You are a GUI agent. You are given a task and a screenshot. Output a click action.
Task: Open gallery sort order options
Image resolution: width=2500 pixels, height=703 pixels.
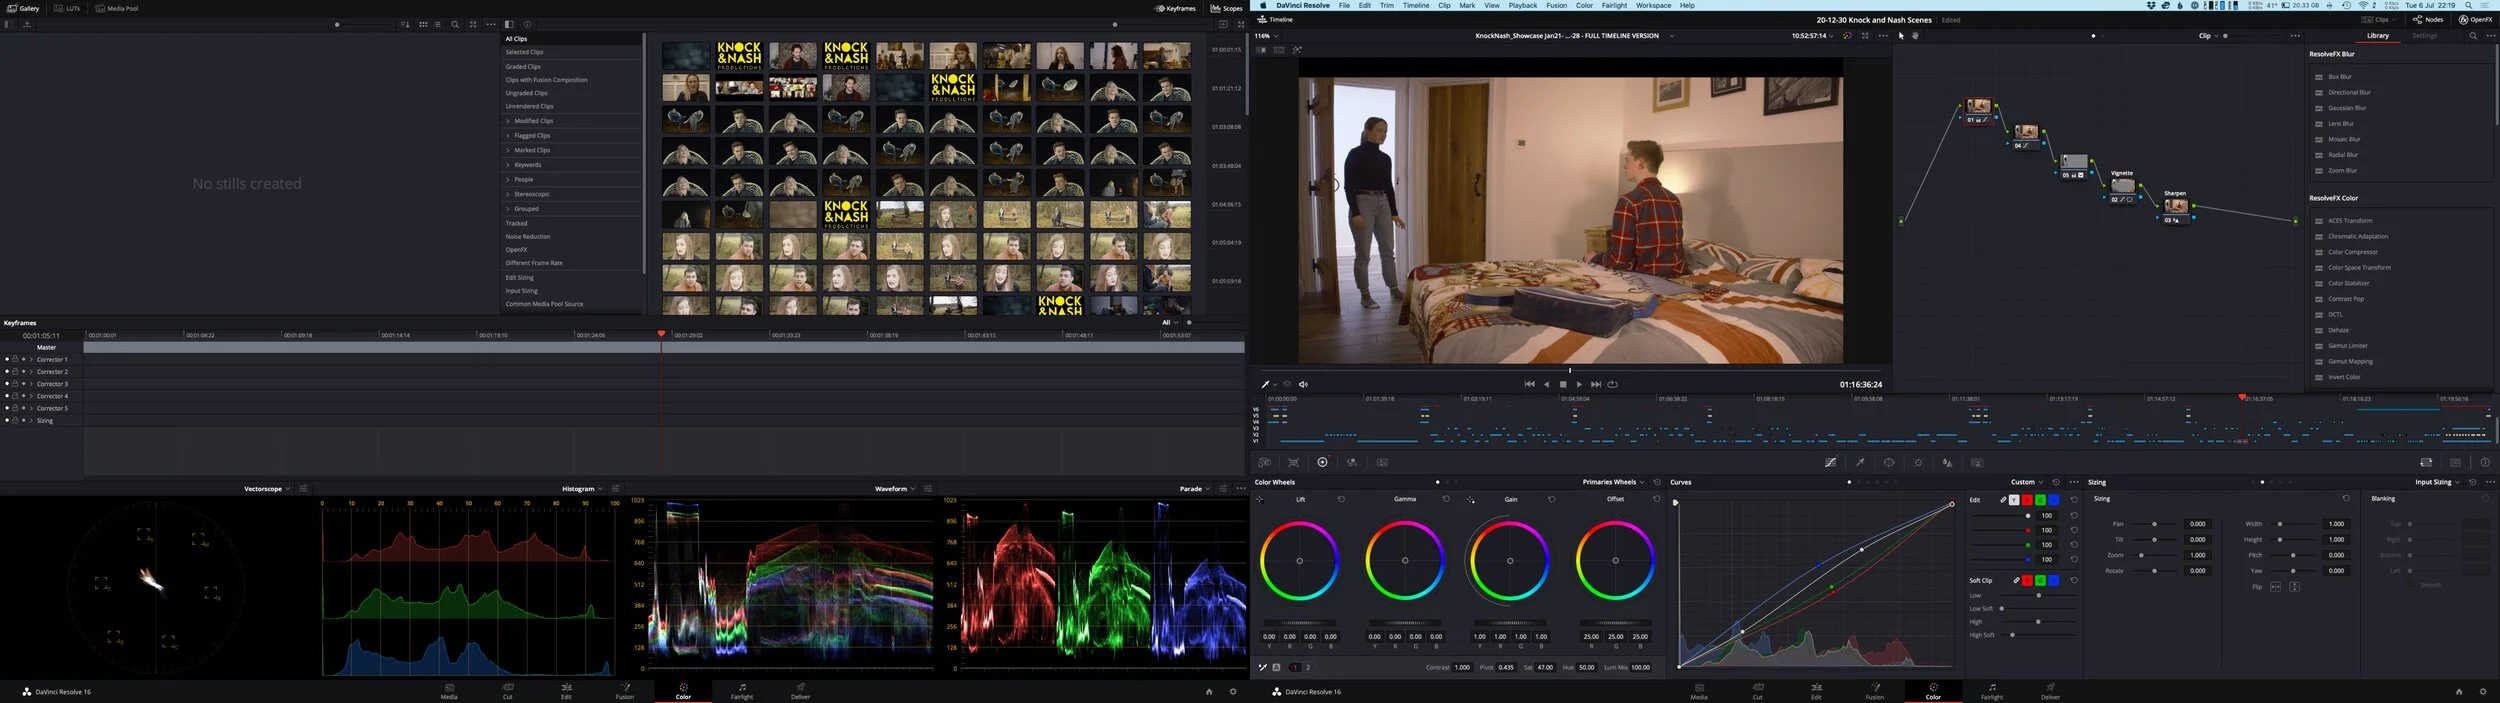(405, 24)
